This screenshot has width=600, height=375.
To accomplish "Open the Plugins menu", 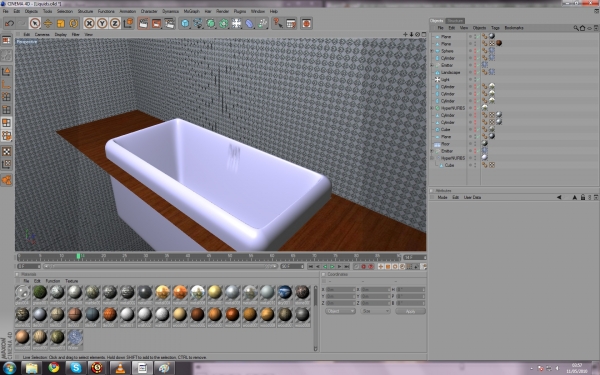I will point(240,11).
